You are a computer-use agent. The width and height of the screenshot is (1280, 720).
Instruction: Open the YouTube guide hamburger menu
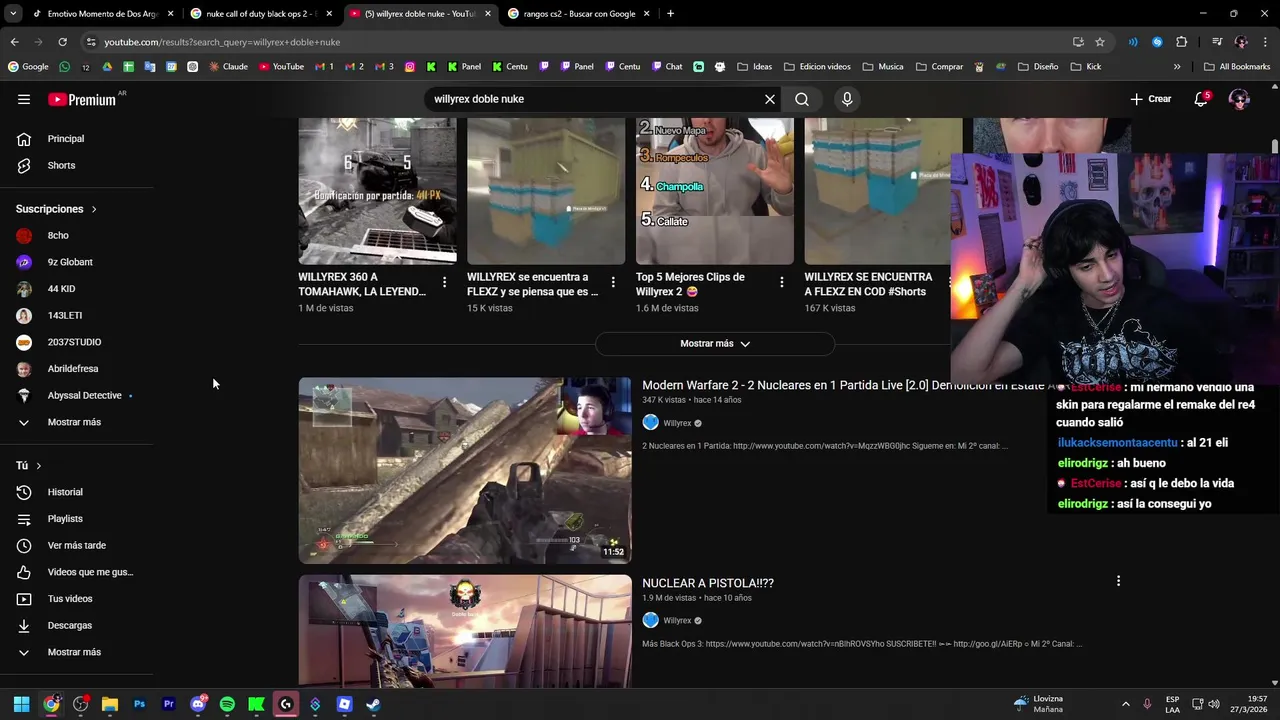pos(24,99)
